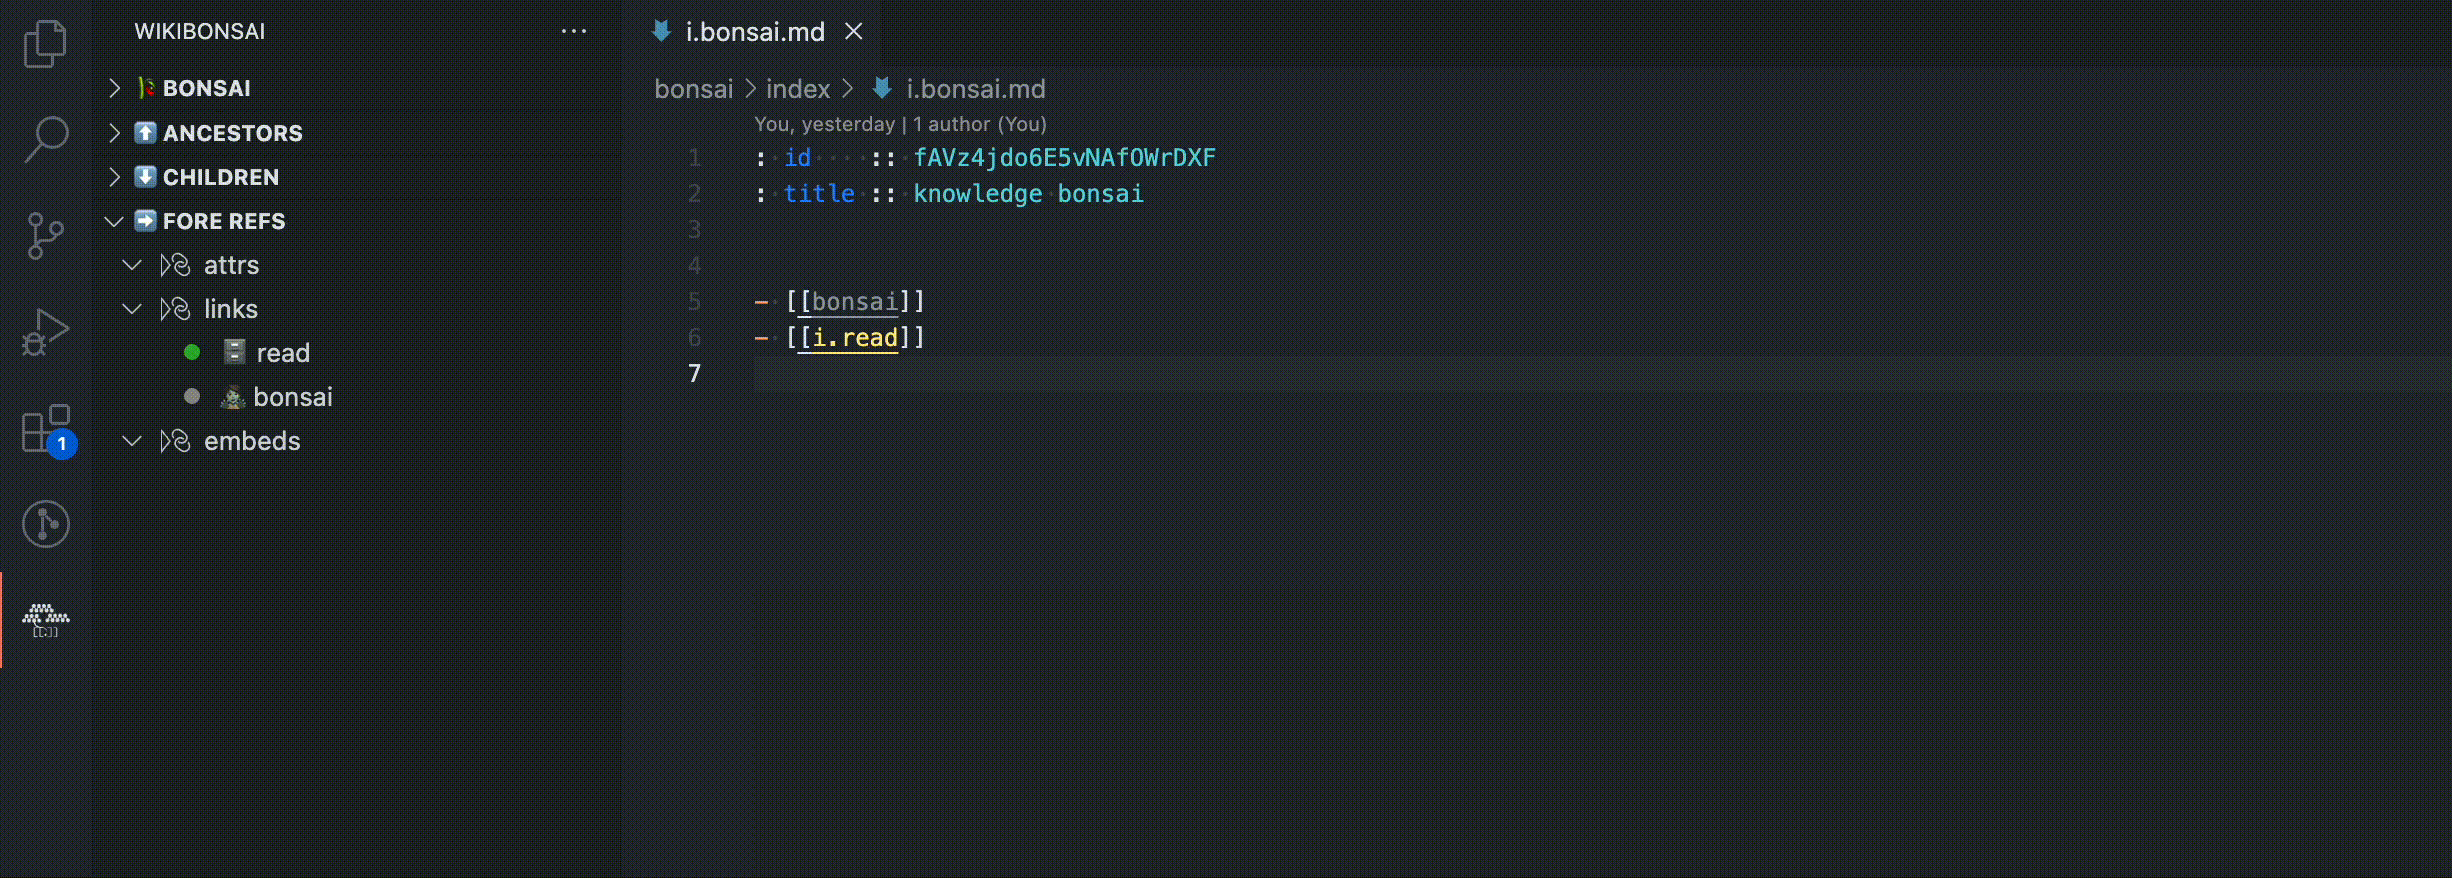Close the i.bonsai.md tab
The height and width of the screenshot is (878, 2452).
click(854, 32)
